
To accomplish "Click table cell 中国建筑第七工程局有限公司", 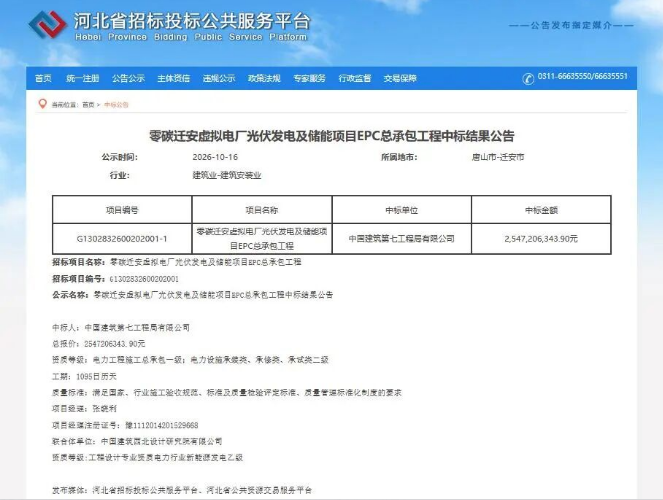I will 402,239.
